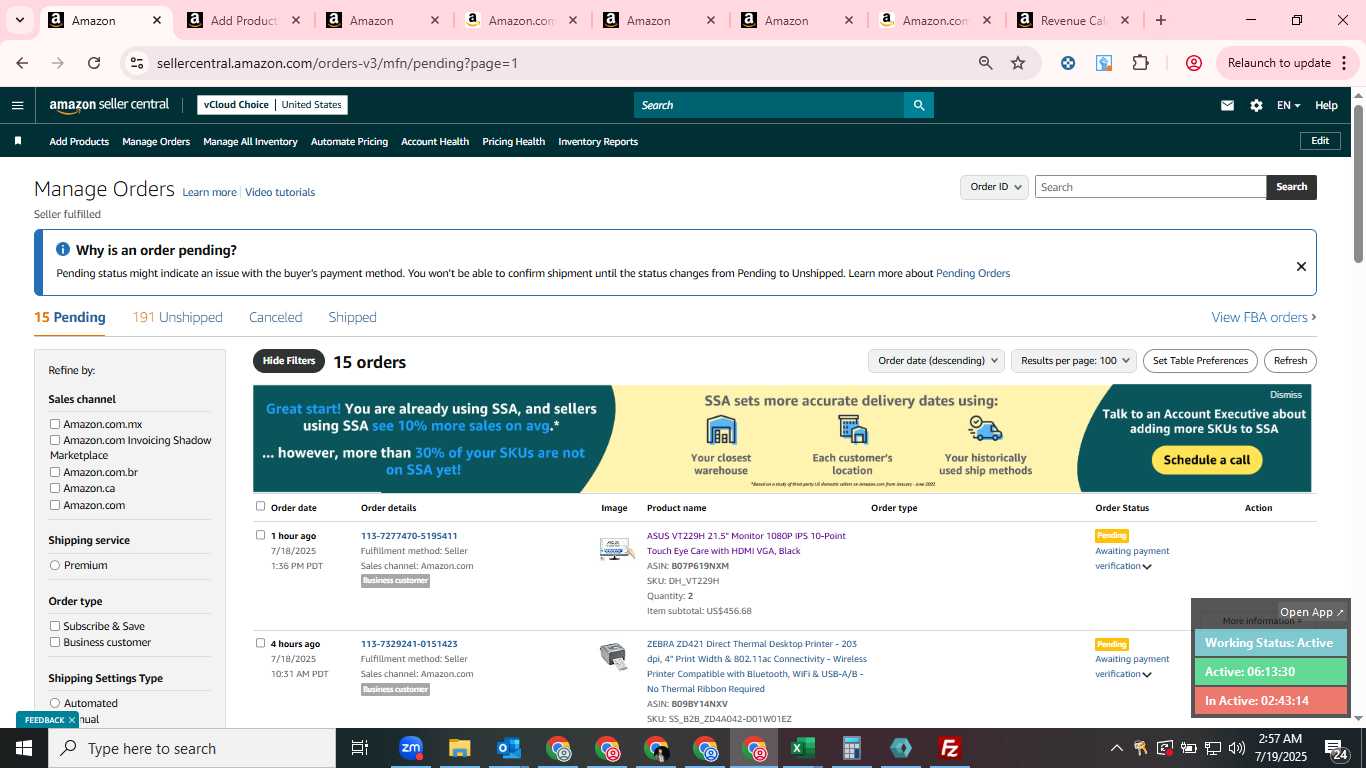Click the Task View taskbar icon
This screenshot has width=1366, height=768.
(360, 748)
